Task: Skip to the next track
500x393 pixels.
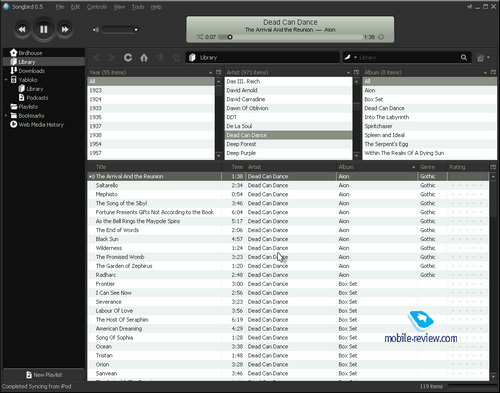Action: (x=65, y=29)
